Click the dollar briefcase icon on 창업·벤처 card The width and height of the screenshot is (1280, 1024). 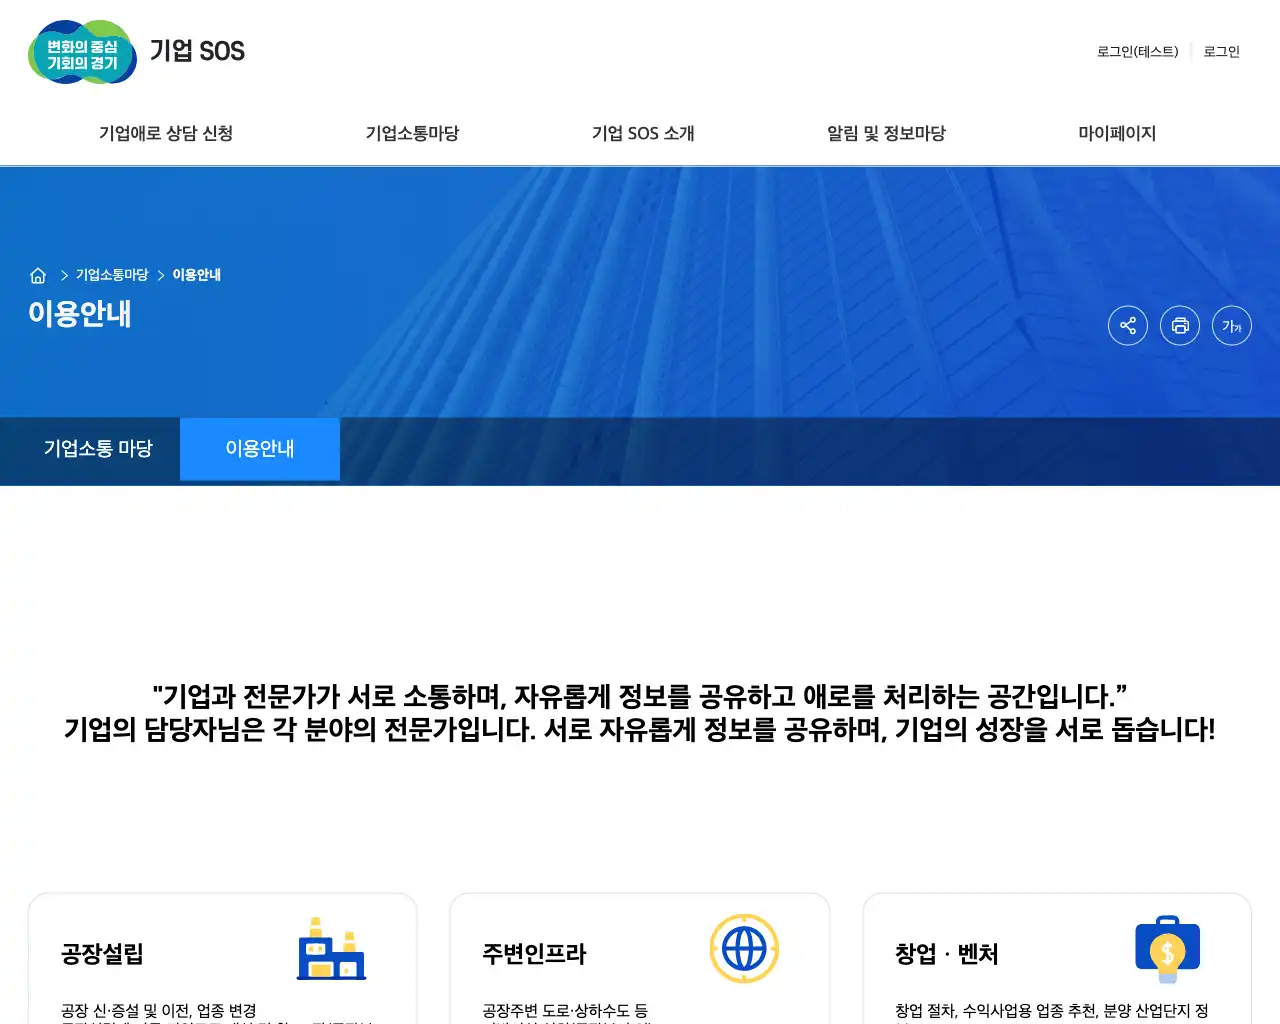coord(1168,948)
